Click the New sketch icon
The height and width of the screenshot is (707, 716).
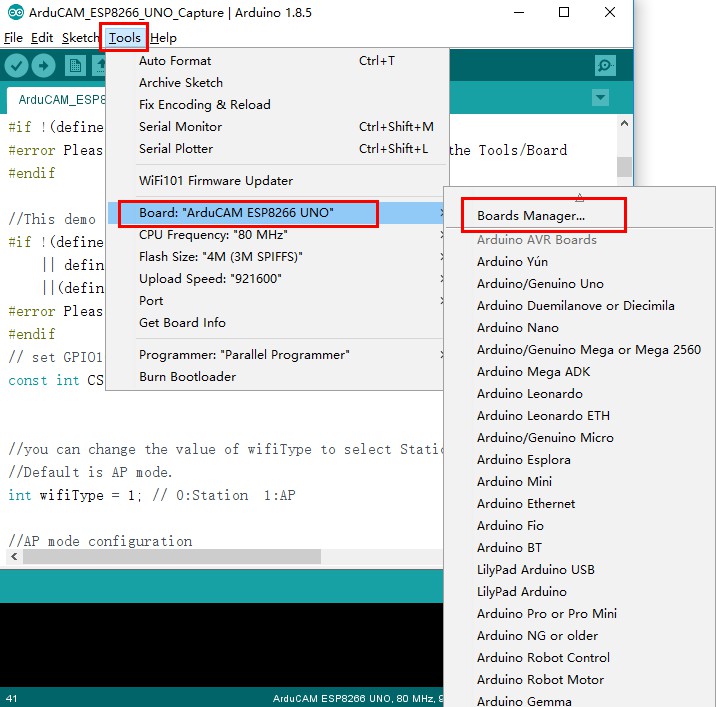tap(75, 66)
